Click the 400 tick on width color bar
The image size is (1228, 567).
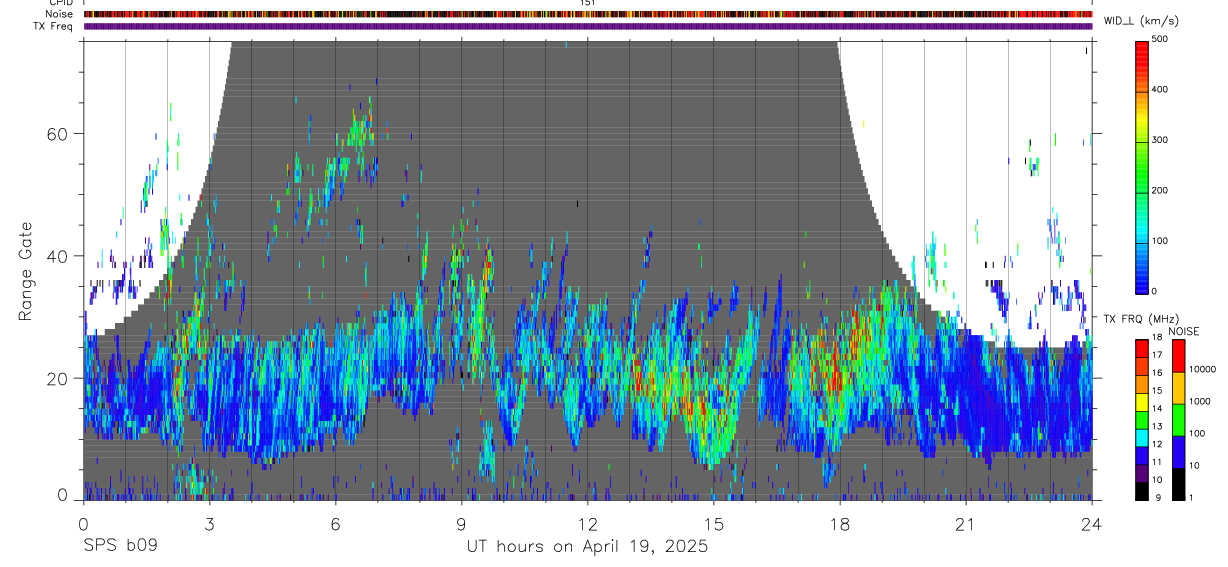(1161, 90)
